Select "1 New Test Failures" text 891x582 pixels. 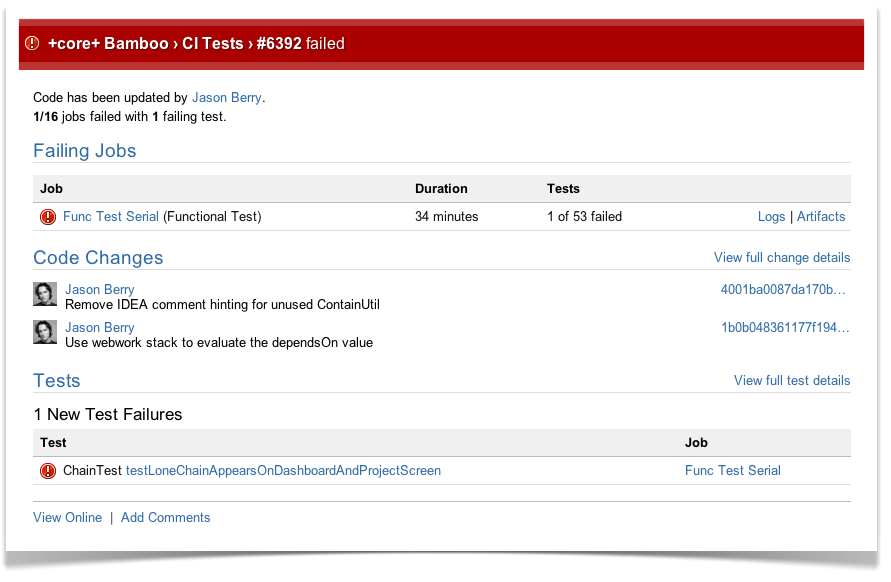[108, 414]
